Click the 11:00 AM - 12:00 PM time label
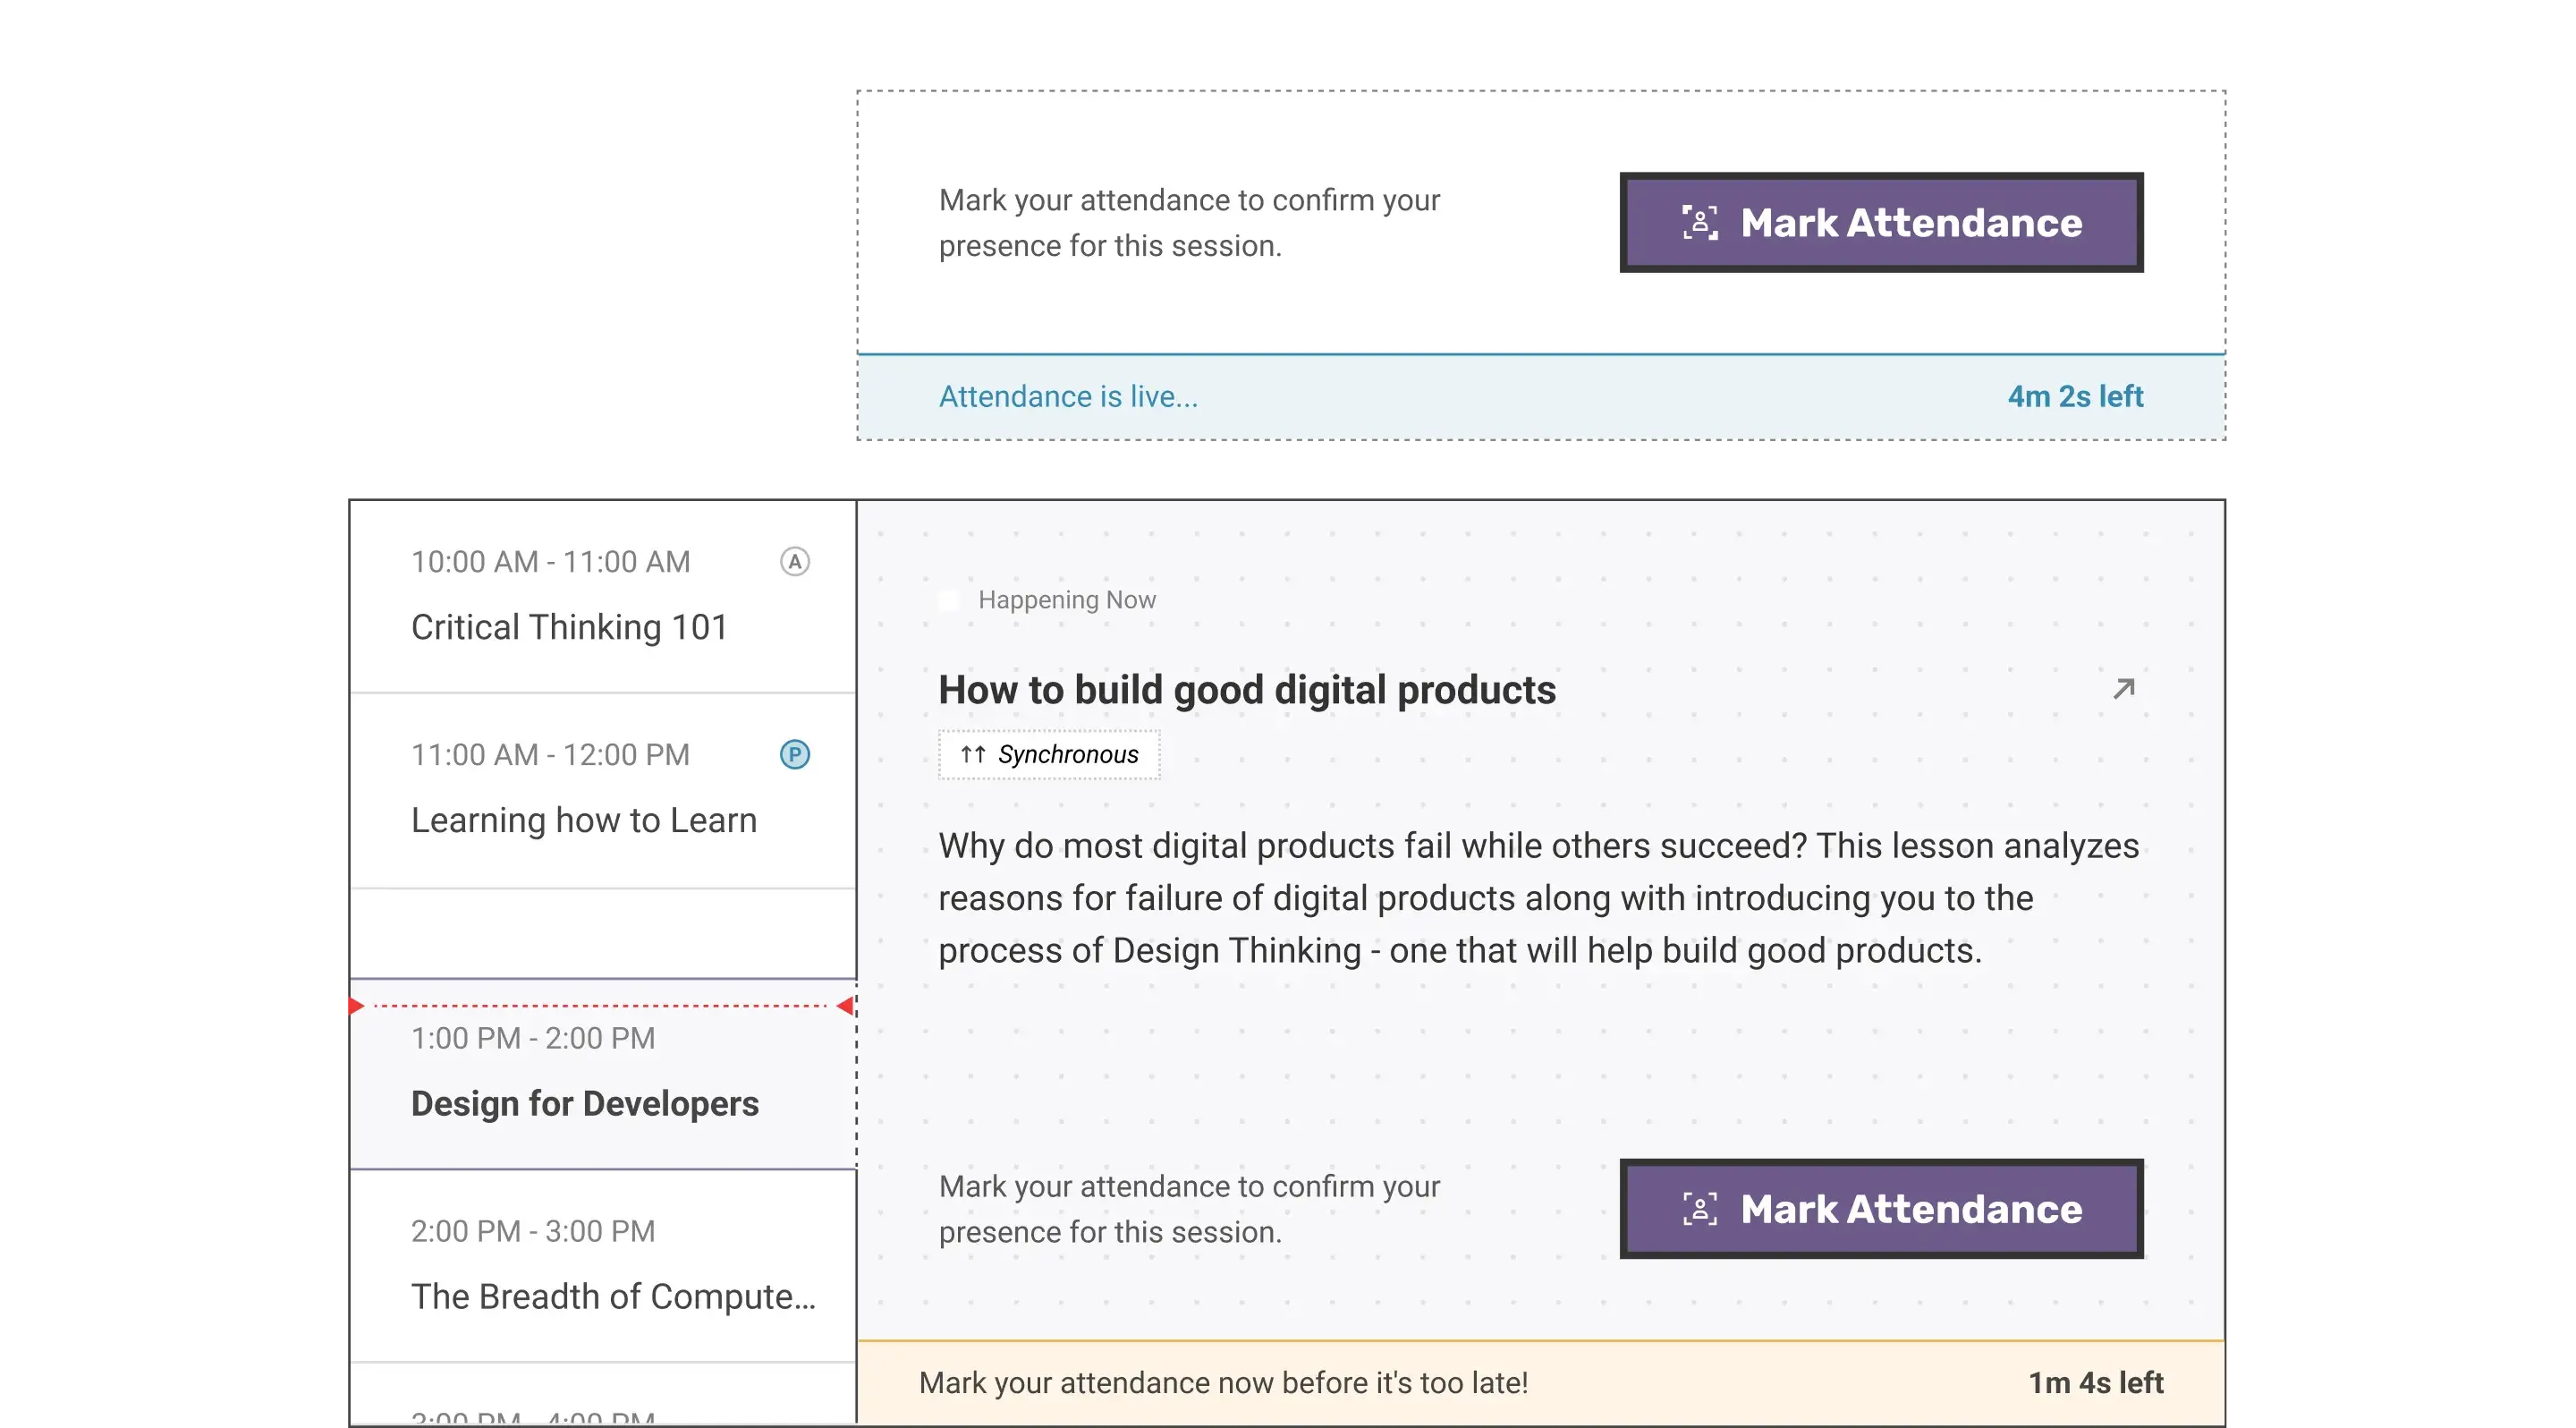This screenshot has width=2576, height=1428. 551,754
